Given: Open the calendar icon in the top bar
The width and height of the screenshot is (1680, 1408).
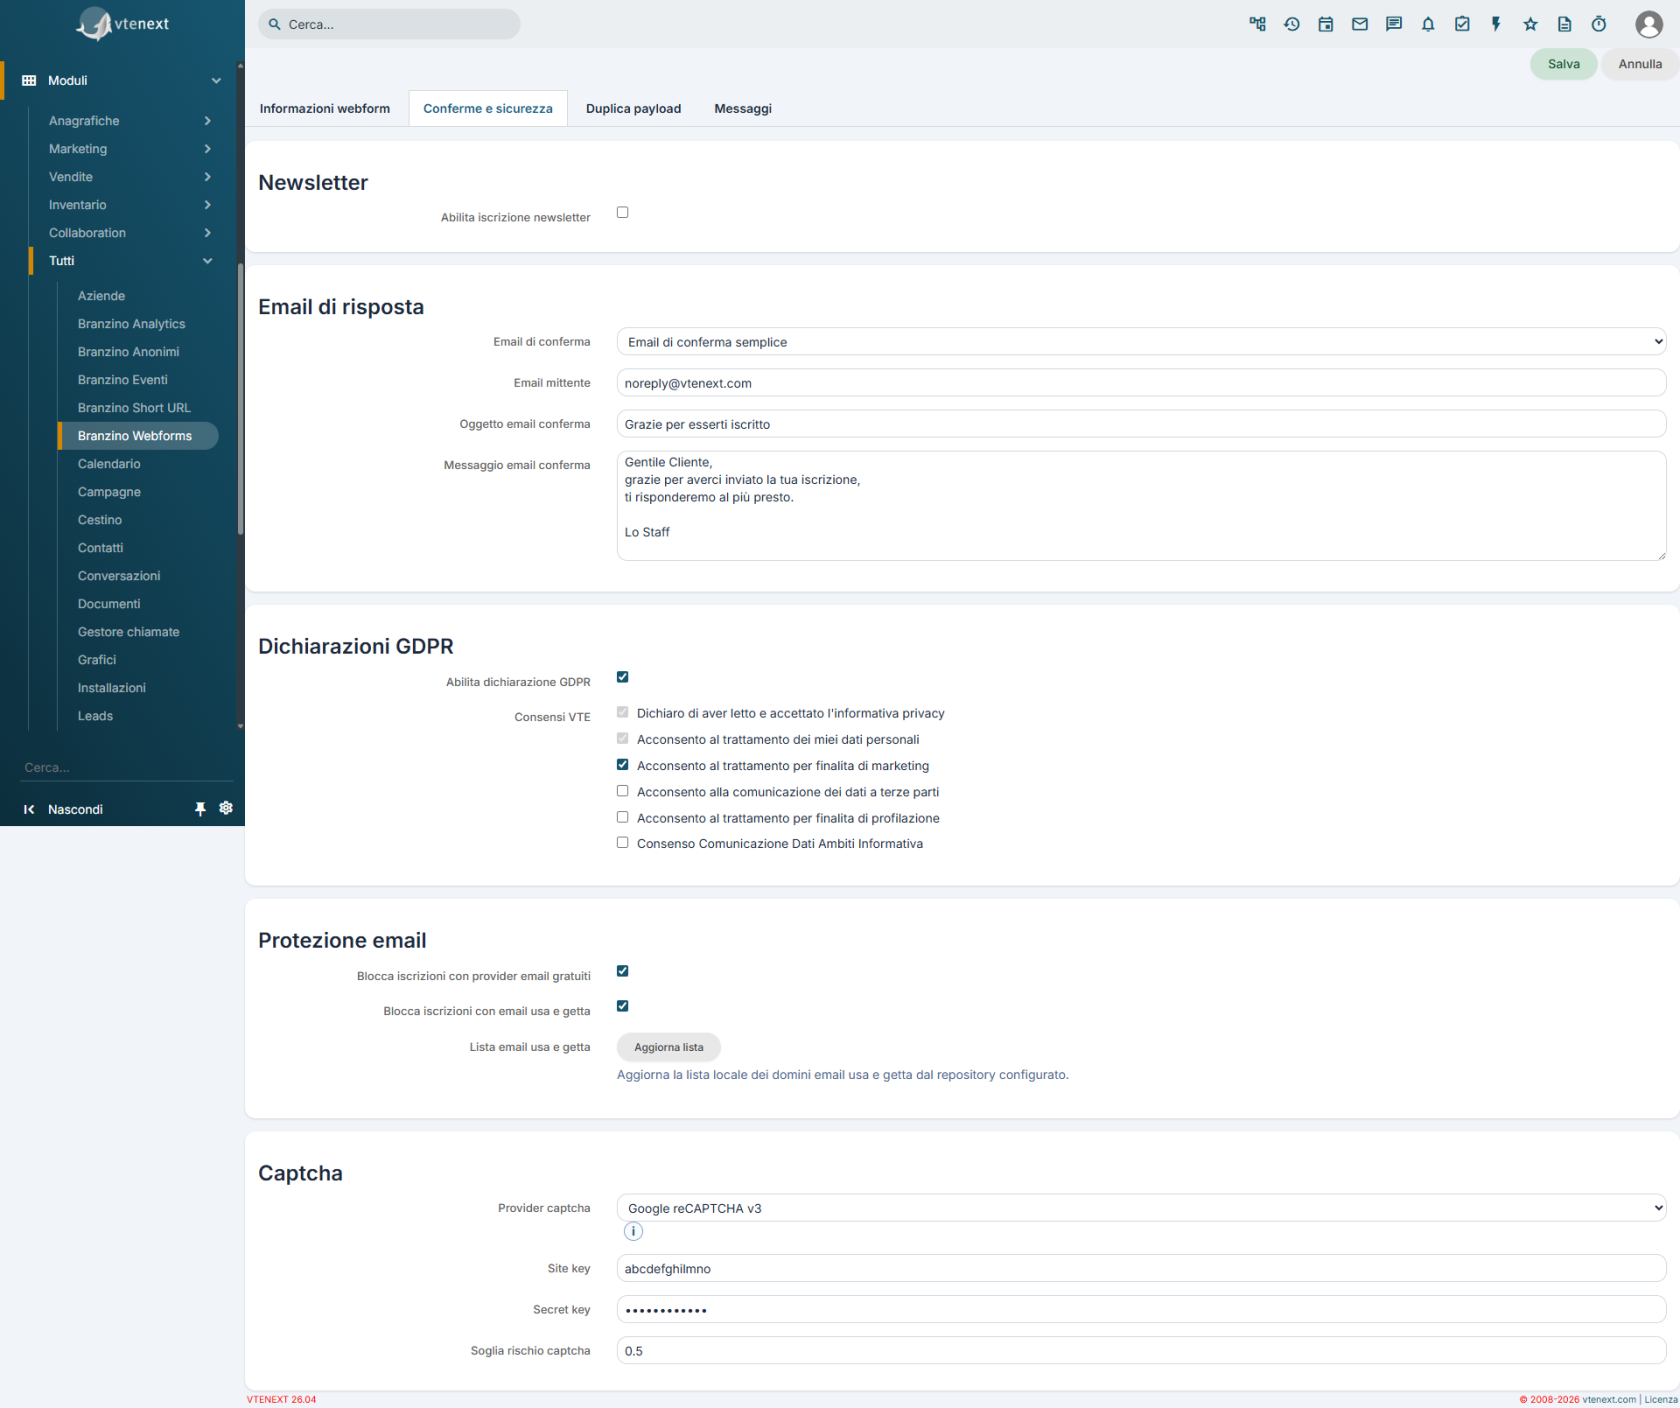Looking at the screenshot, I should click(1325, 24).
